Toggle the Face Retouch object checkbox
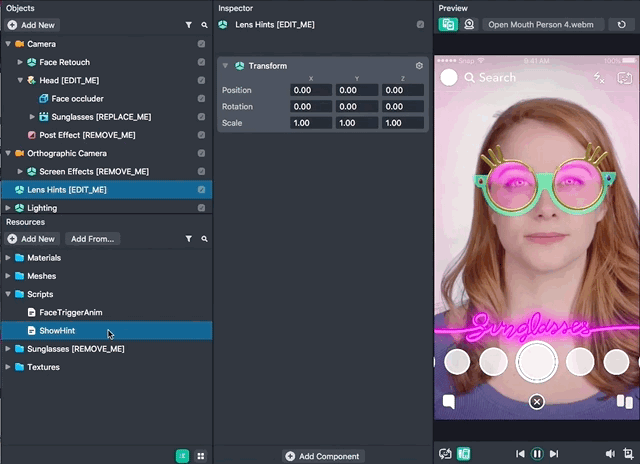640x464 pixels. click(202, 62)
